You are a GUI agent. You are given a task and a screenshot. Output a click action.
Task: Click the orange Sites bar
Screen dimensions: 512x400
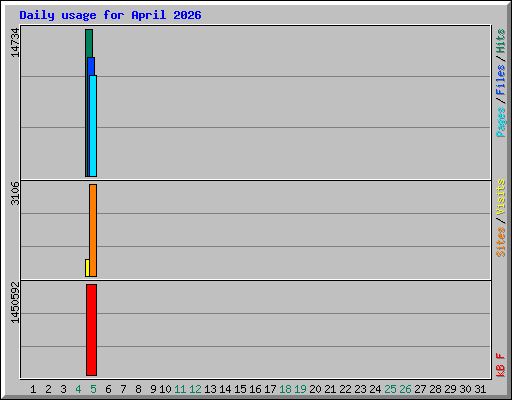pos(93,230)
